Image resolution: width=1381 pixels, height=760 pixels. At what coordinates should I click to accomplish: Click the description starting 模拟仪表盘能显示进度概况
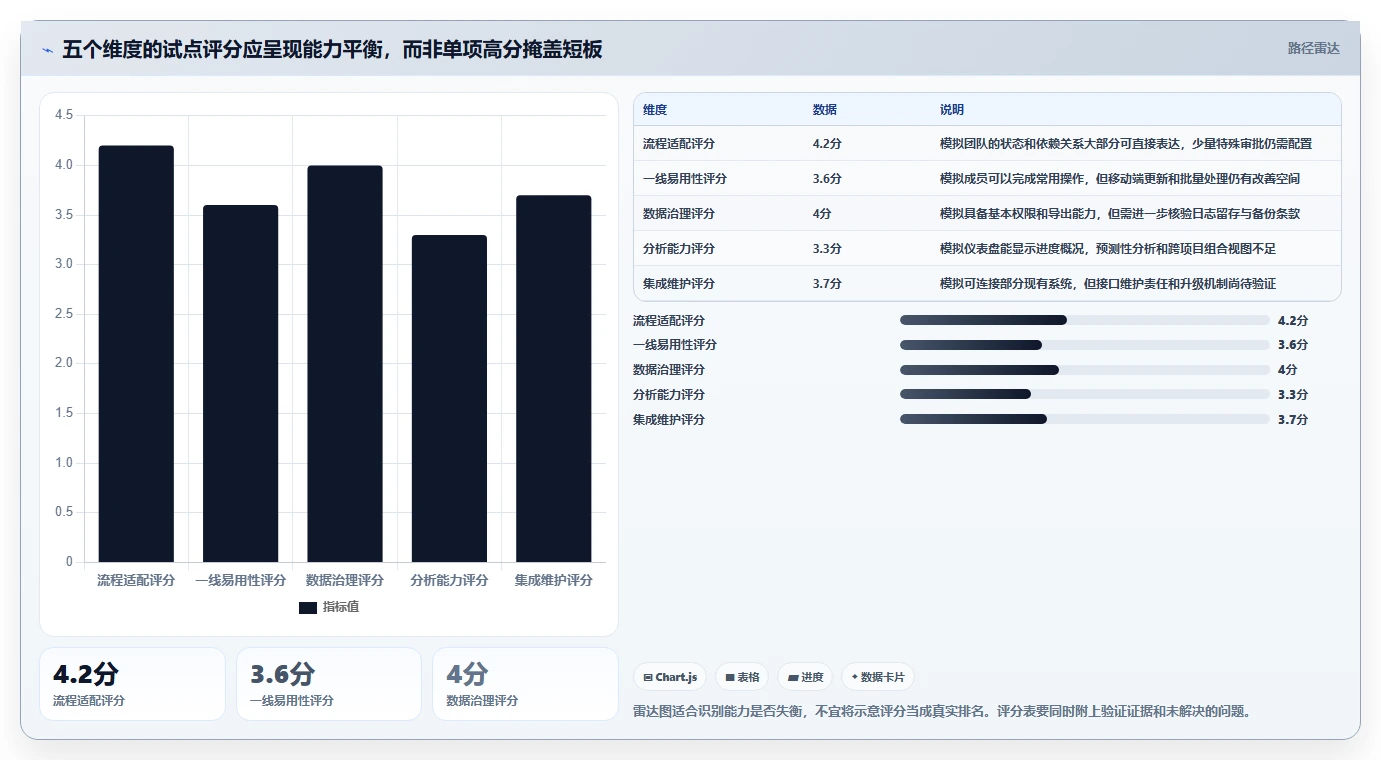(1108, 249)
